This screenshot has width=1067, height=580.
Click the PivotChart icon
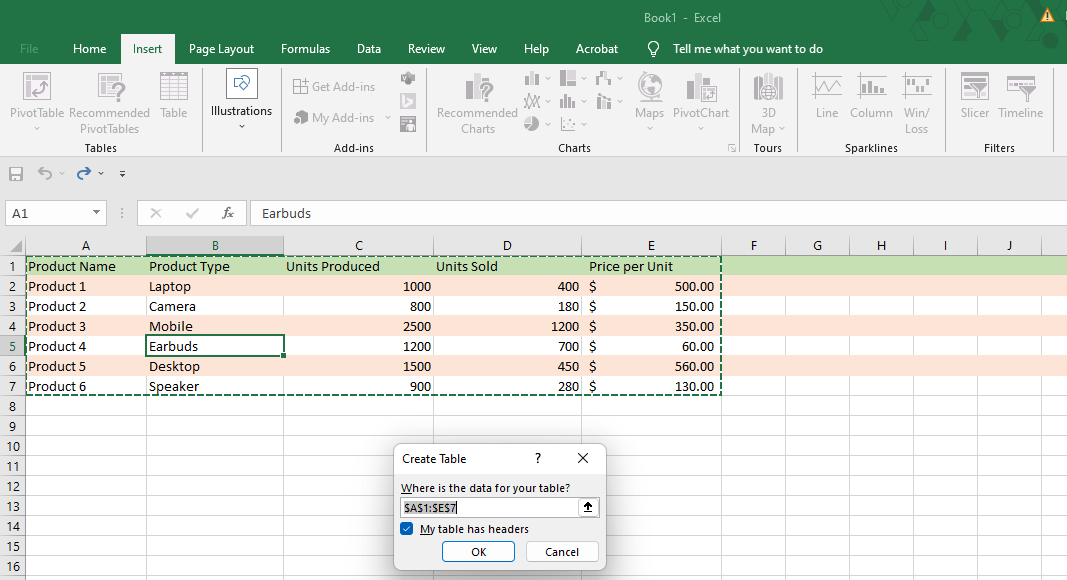pyautogui.click(x=701, y=88)
